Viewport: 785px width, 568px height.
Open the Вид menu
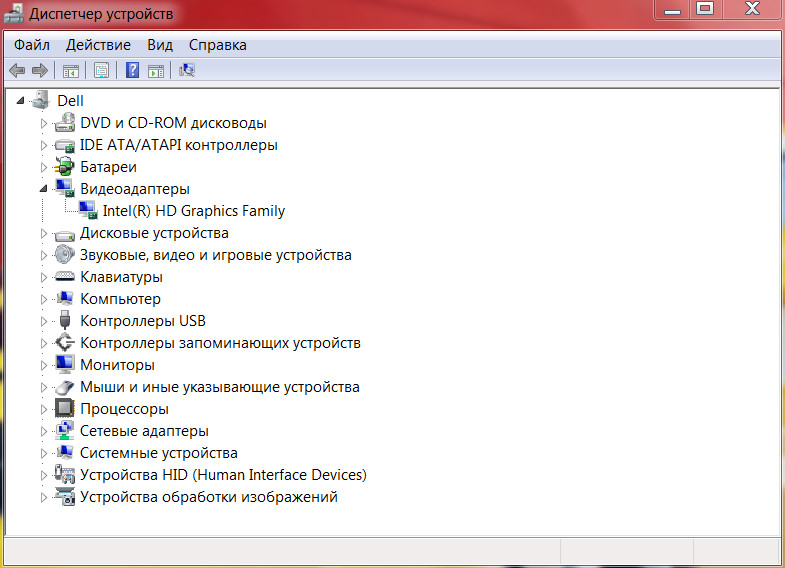160,45
